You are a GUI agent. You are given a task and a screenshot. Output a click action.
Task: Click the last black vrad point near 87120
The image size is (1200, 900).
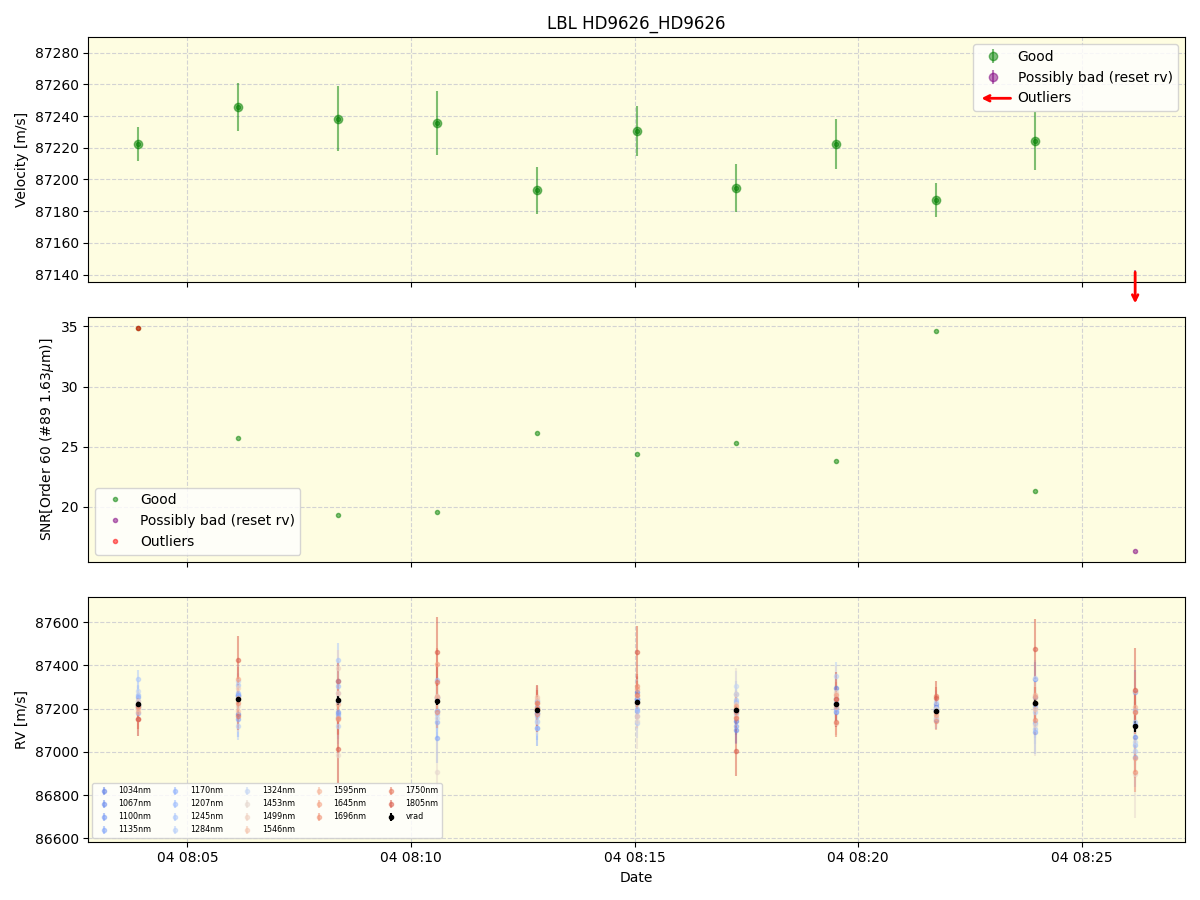point(1135,727)
